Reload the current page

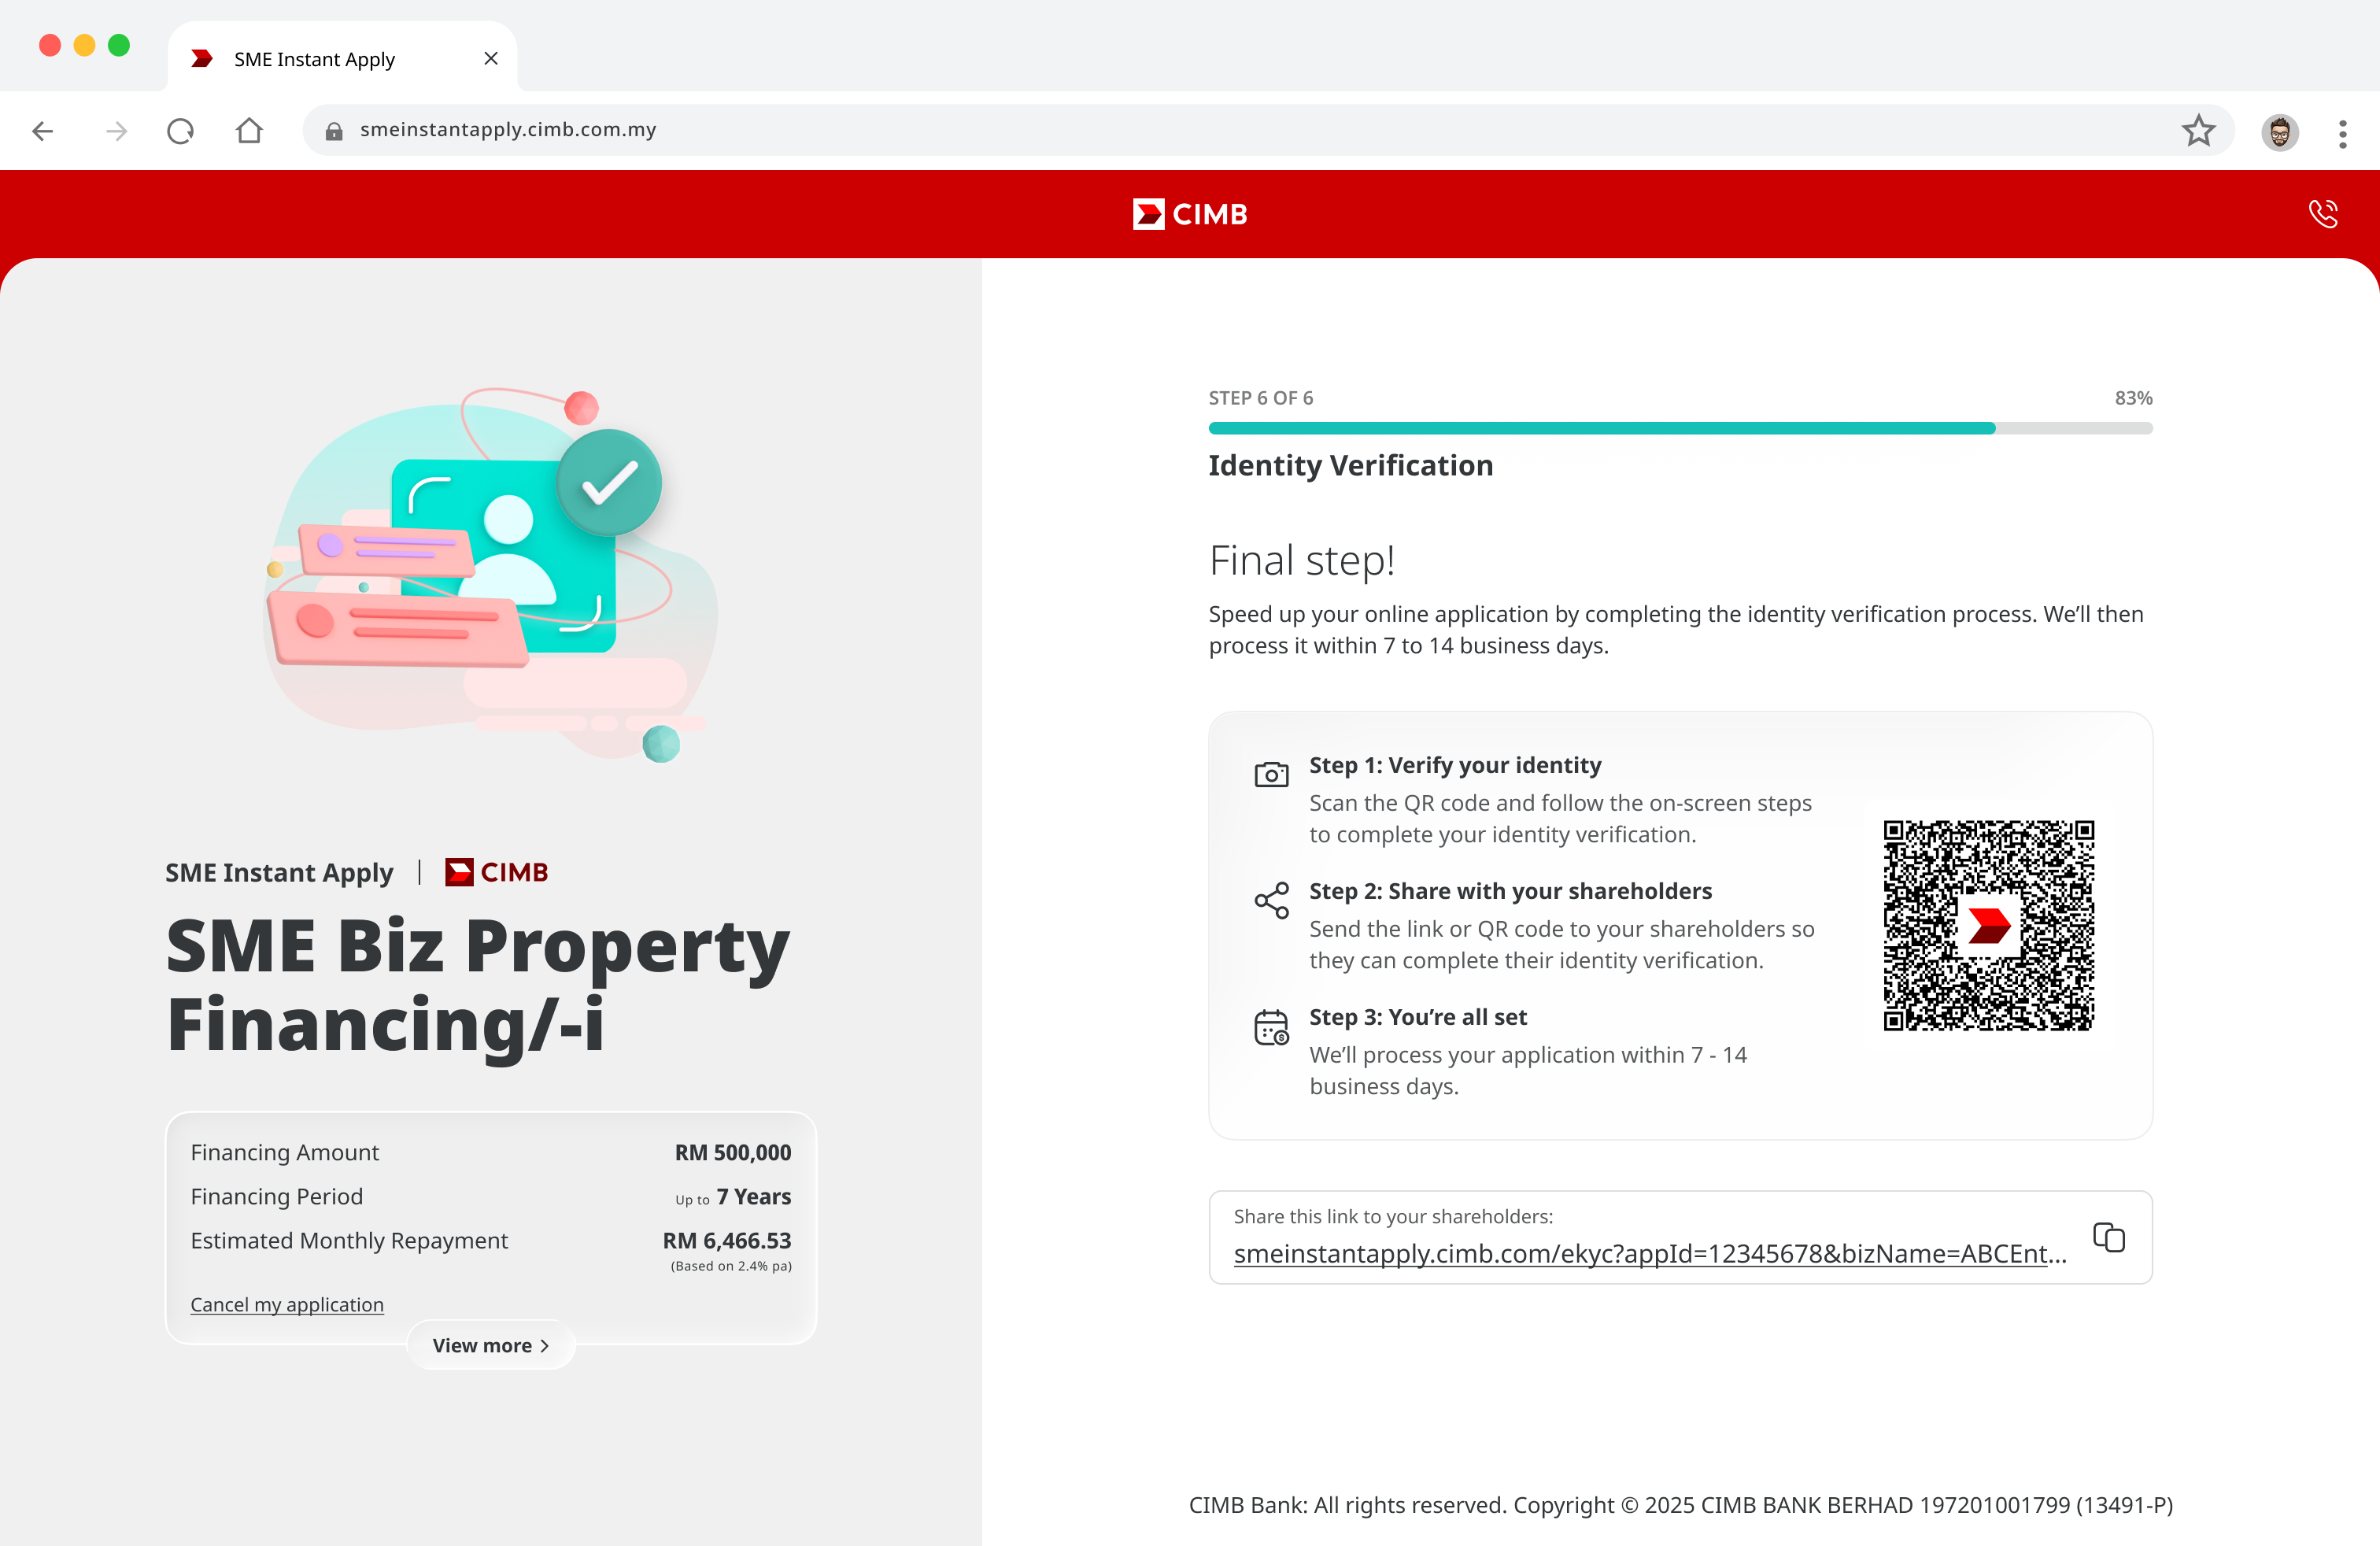181,131
